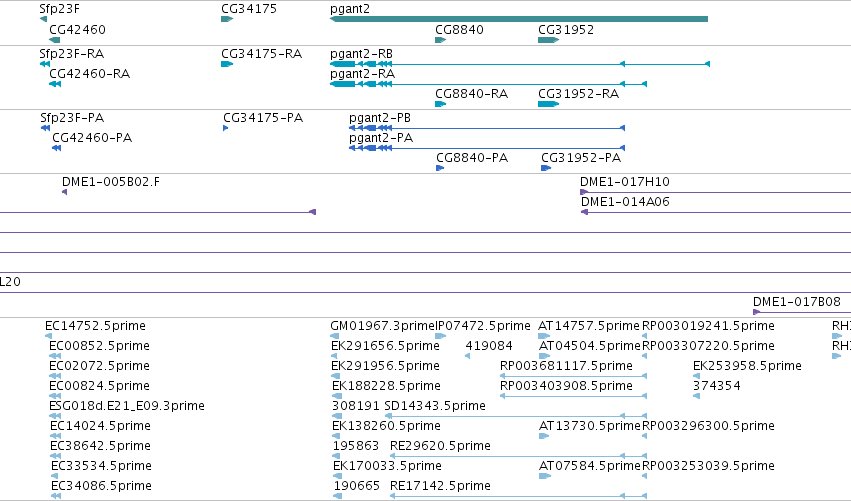Click transcript CG34175-RA

point(227,64)
